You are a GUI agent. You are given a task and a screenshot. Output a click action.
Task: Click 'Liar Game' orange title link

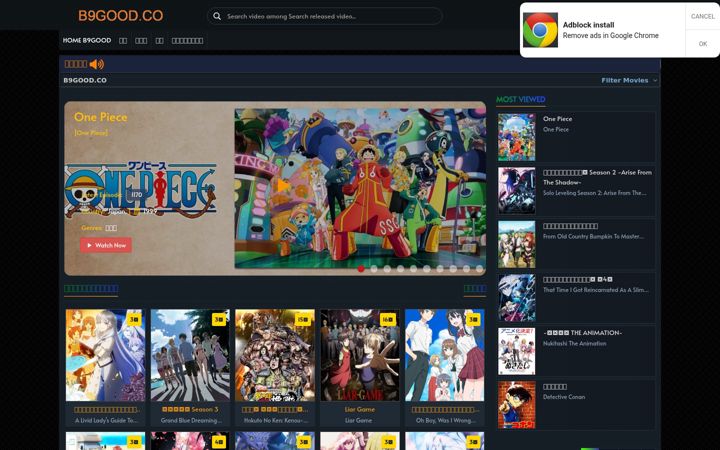pos(360,410)
